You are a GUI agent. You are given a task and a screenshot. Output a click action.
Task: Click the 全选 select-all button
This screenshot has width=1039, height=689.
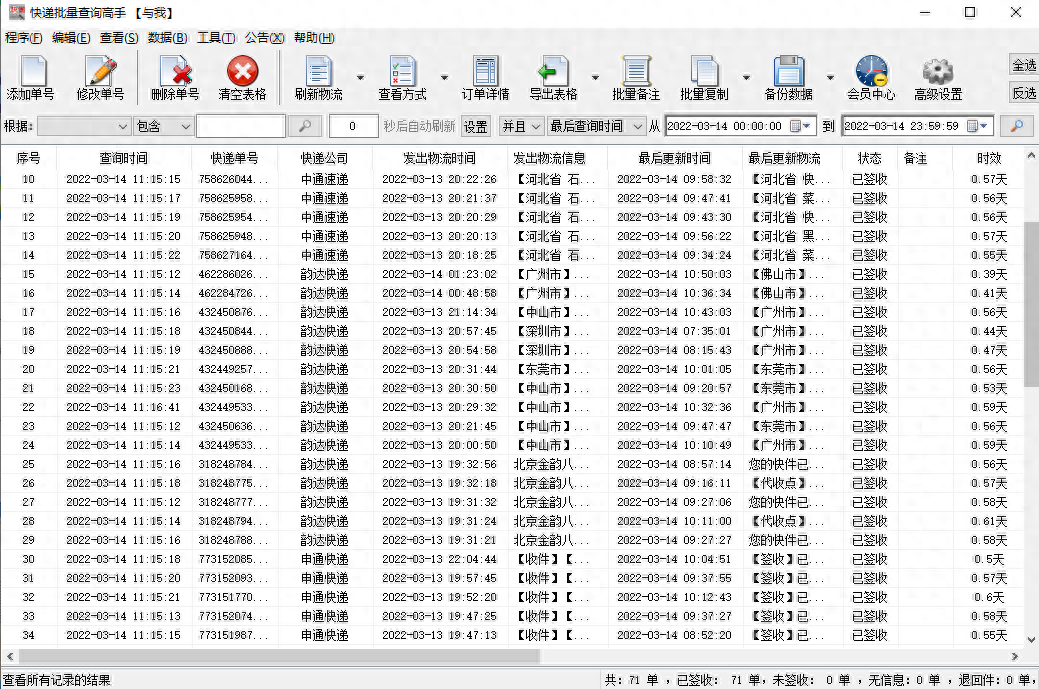tap(1024, 65)
